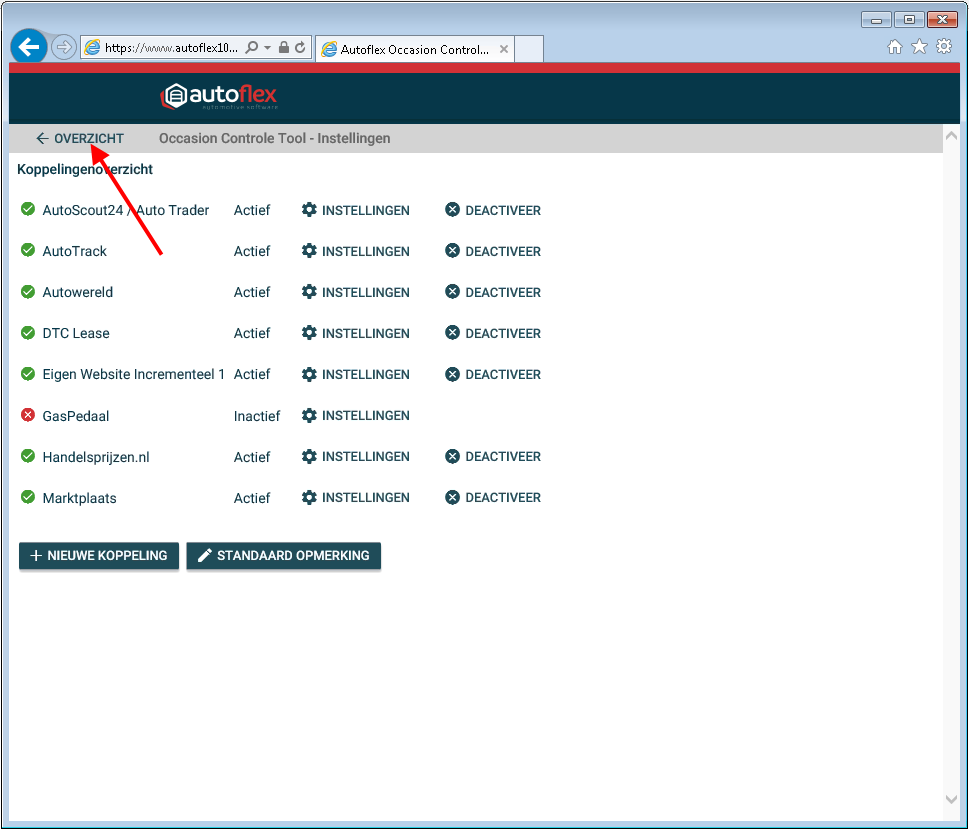Deactivate the Autowereld koppeling
This screenshot has height=830, width=969.
pos(493,292)
